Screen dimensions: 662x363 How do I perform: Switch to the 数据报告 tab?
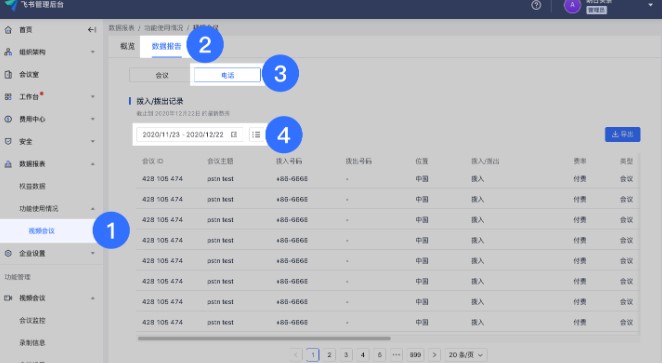point(166,46)
